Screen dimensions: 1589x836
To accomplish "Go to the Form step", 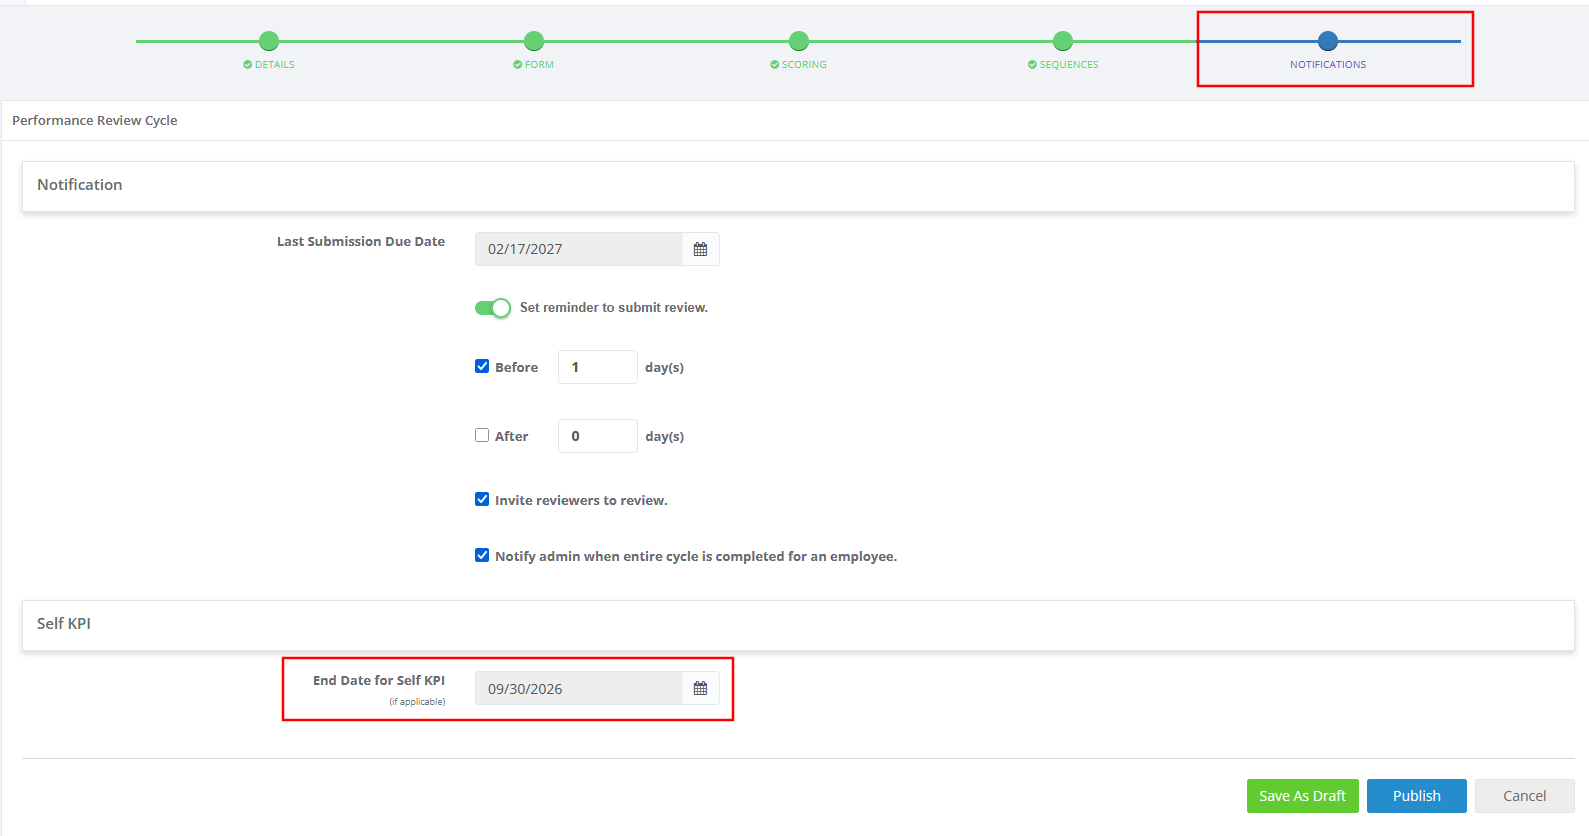I will (x=534, y=50).
